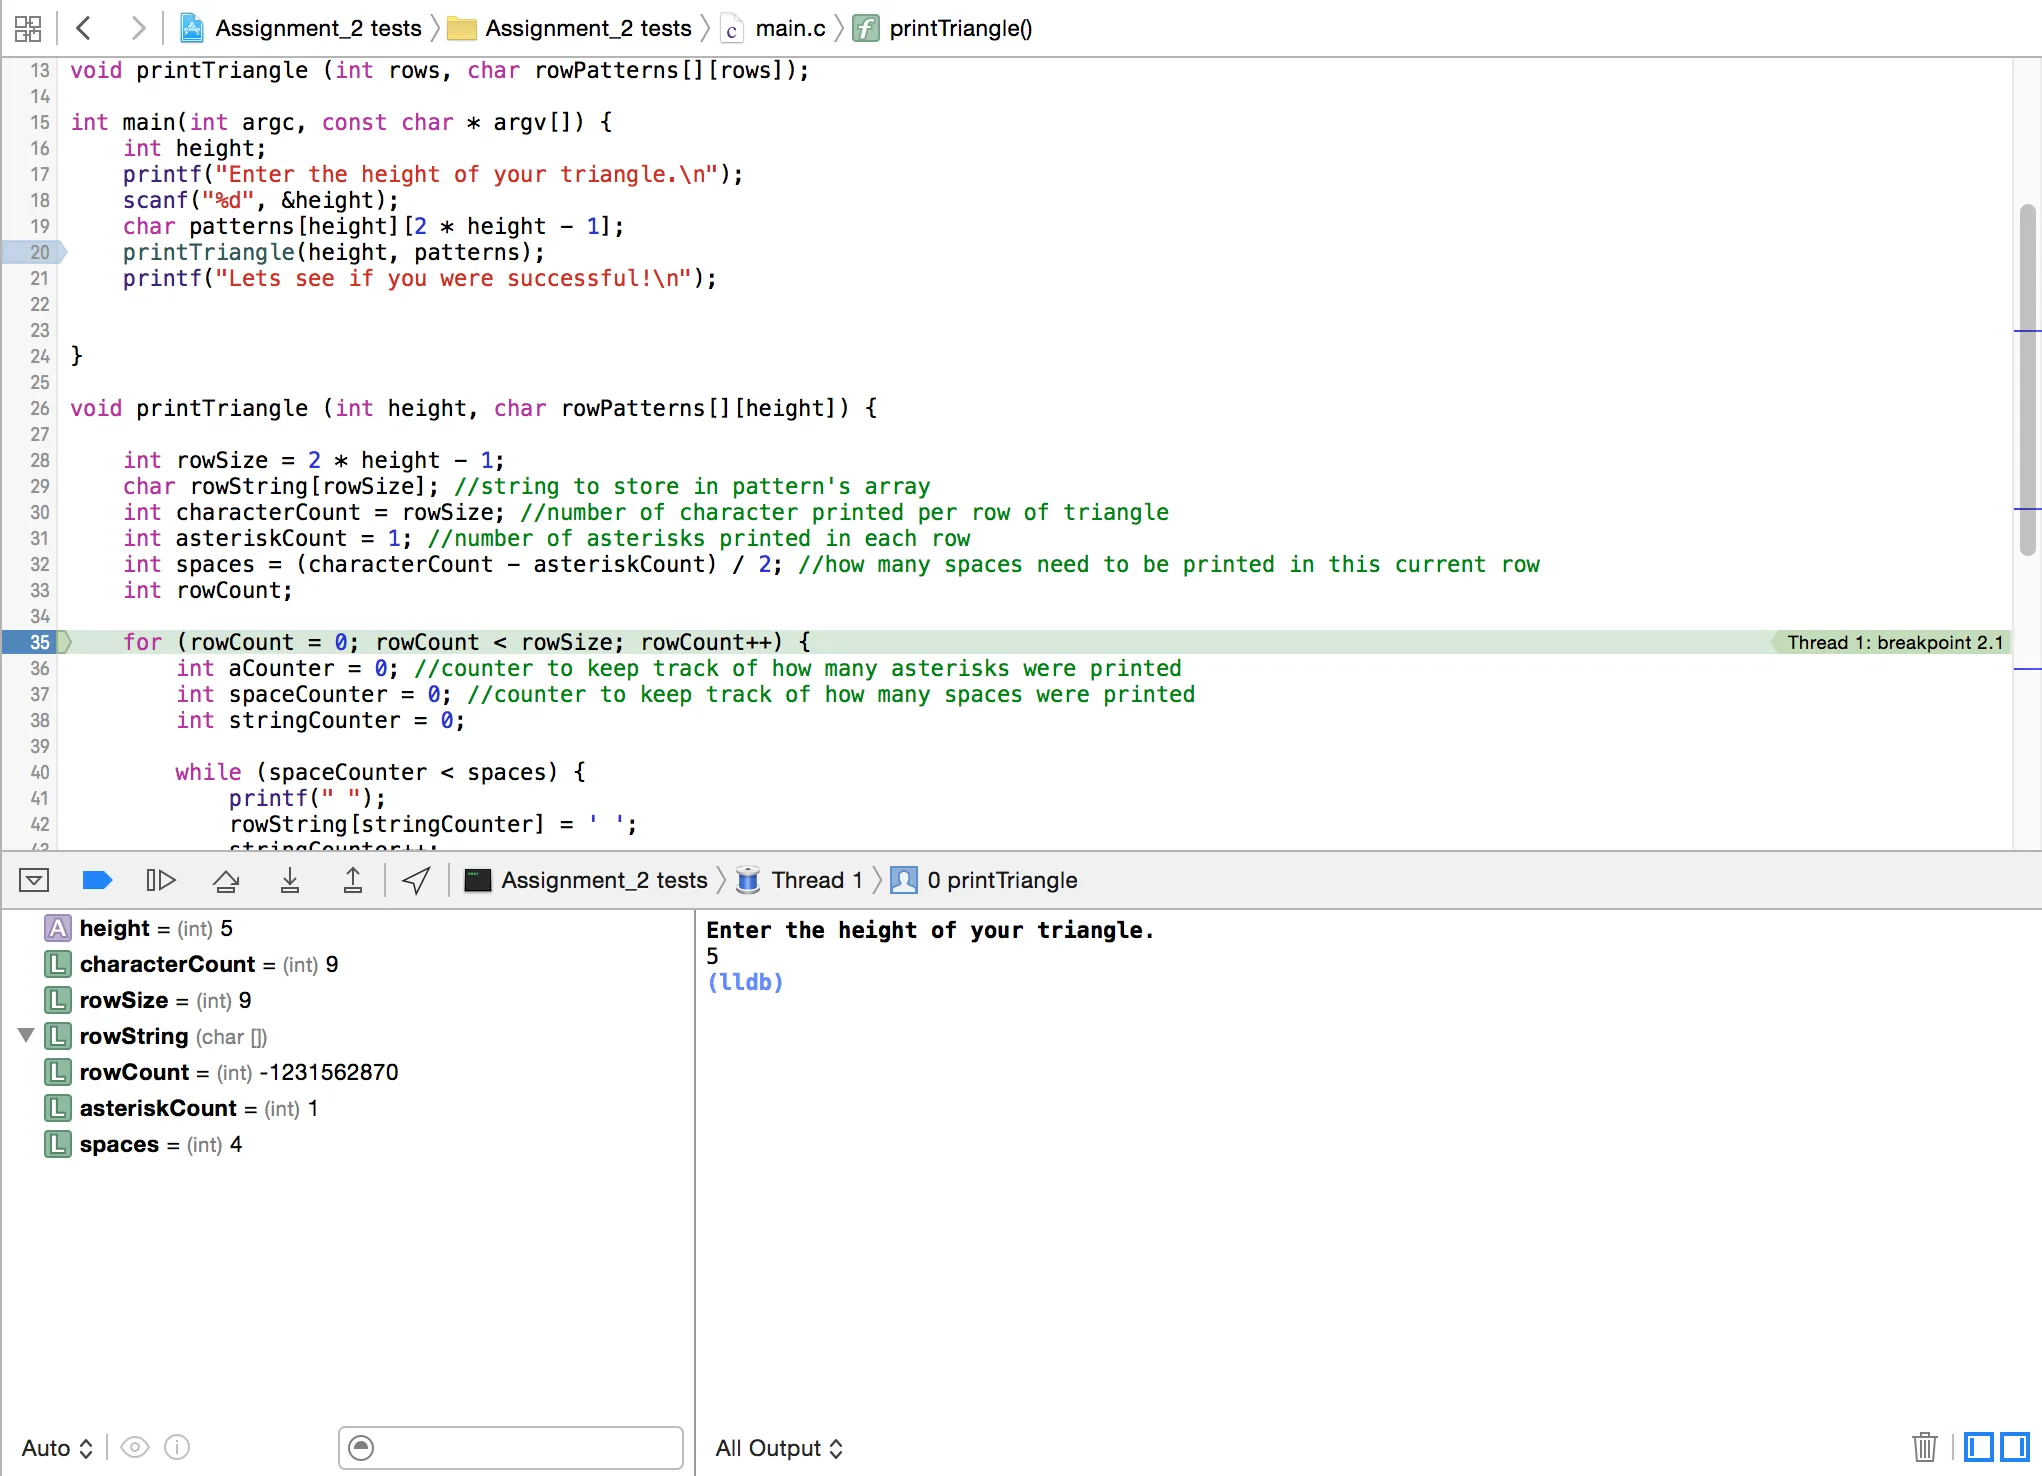Hide the debug area toggle icon
The width and height of the screenshot is (2042, 1476).
coord(34,880)
